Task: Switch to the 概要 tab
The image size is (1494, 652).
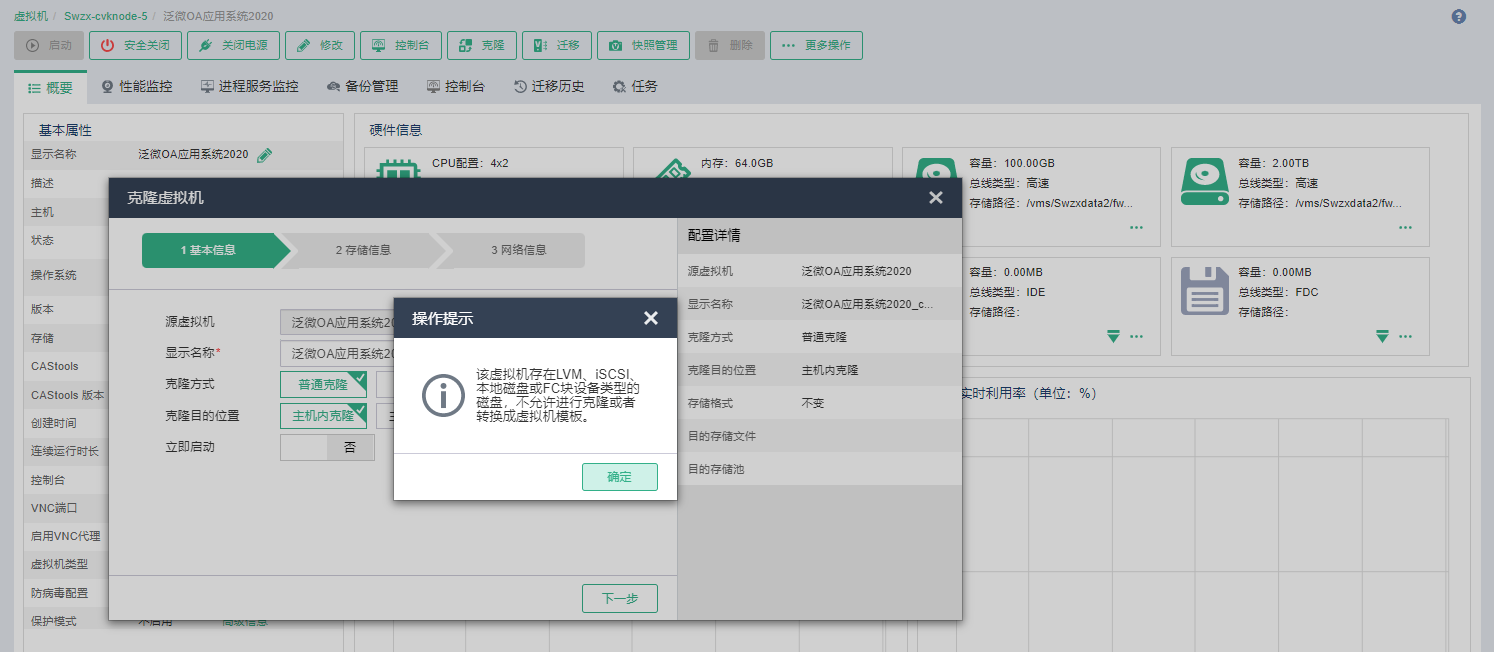Action: click(x=50, y=87)
